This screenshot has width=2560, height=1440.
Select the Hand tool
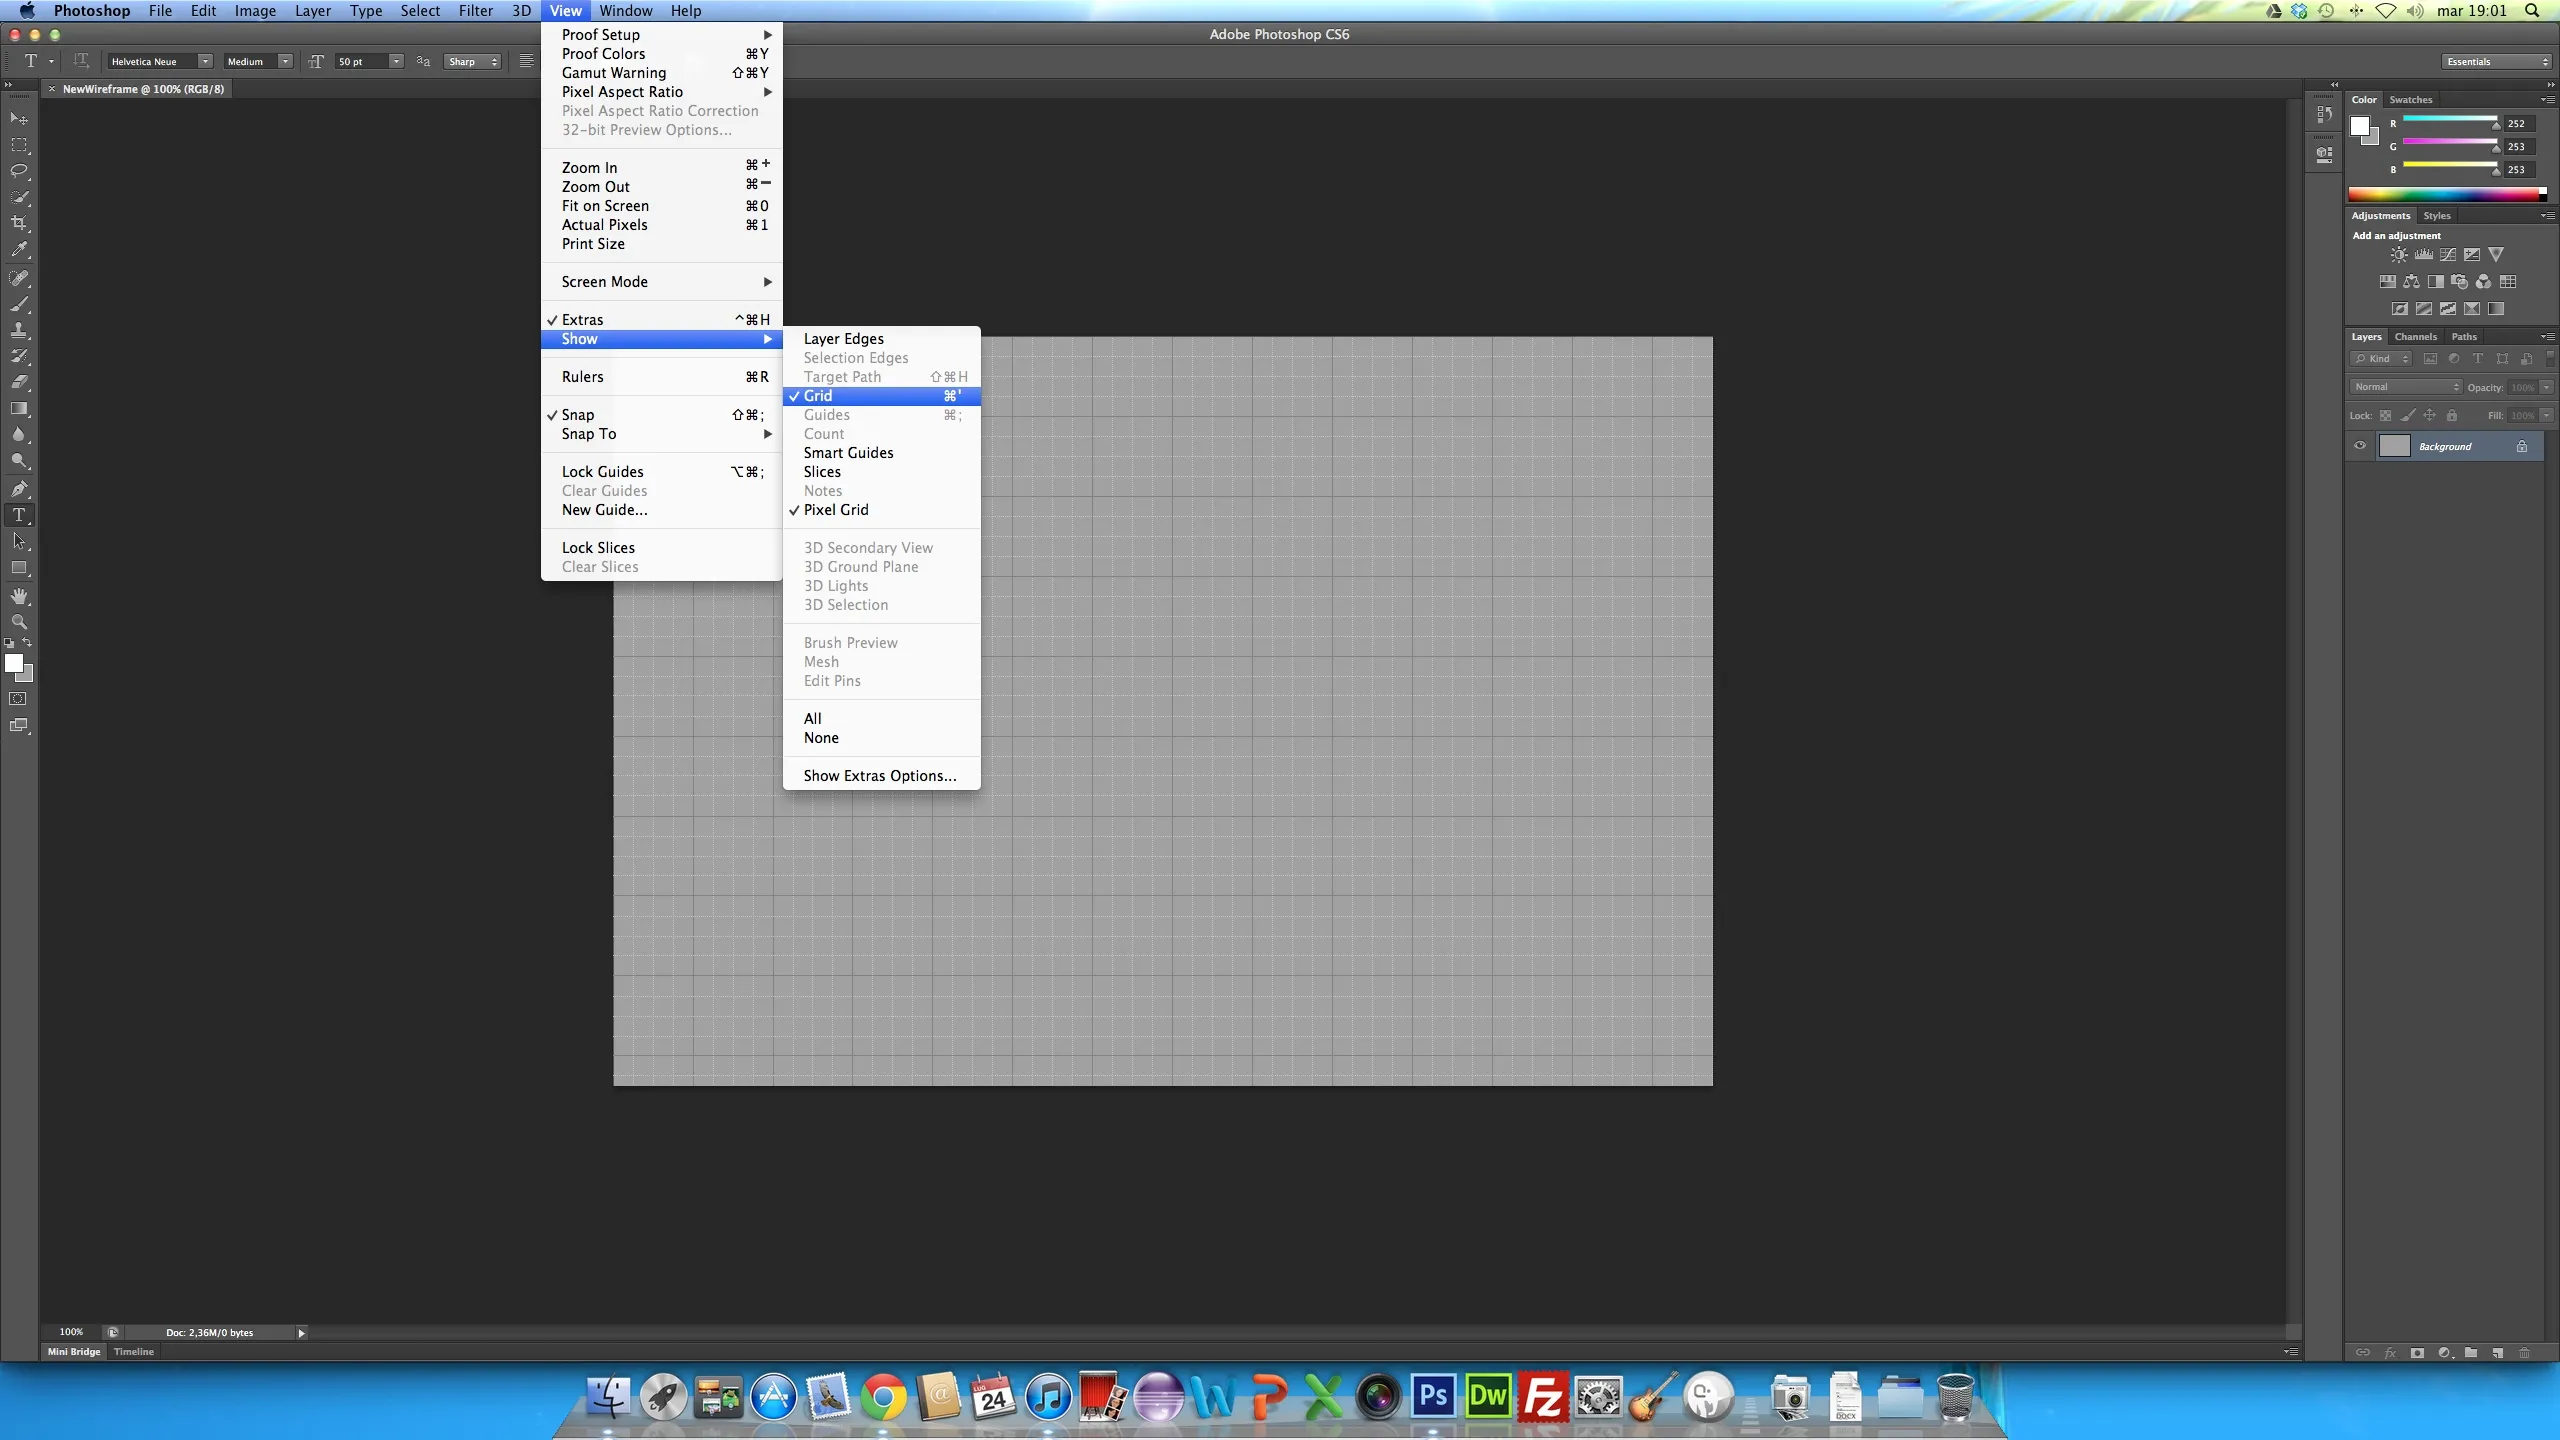click(19, 596)
